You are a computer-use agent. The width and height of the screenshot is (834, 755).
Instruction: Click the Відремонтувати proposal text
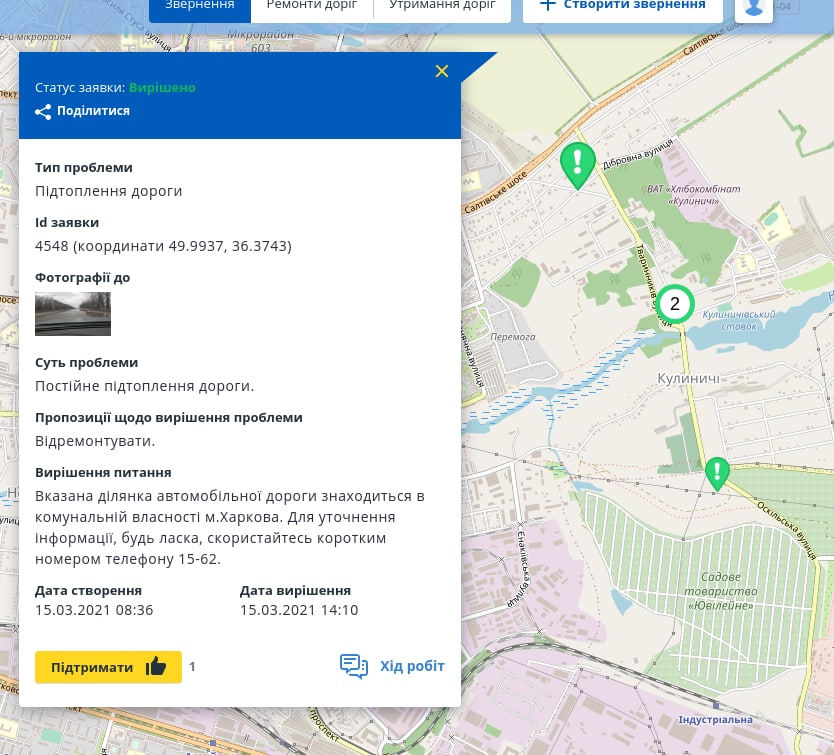click(x=95, y=441)
